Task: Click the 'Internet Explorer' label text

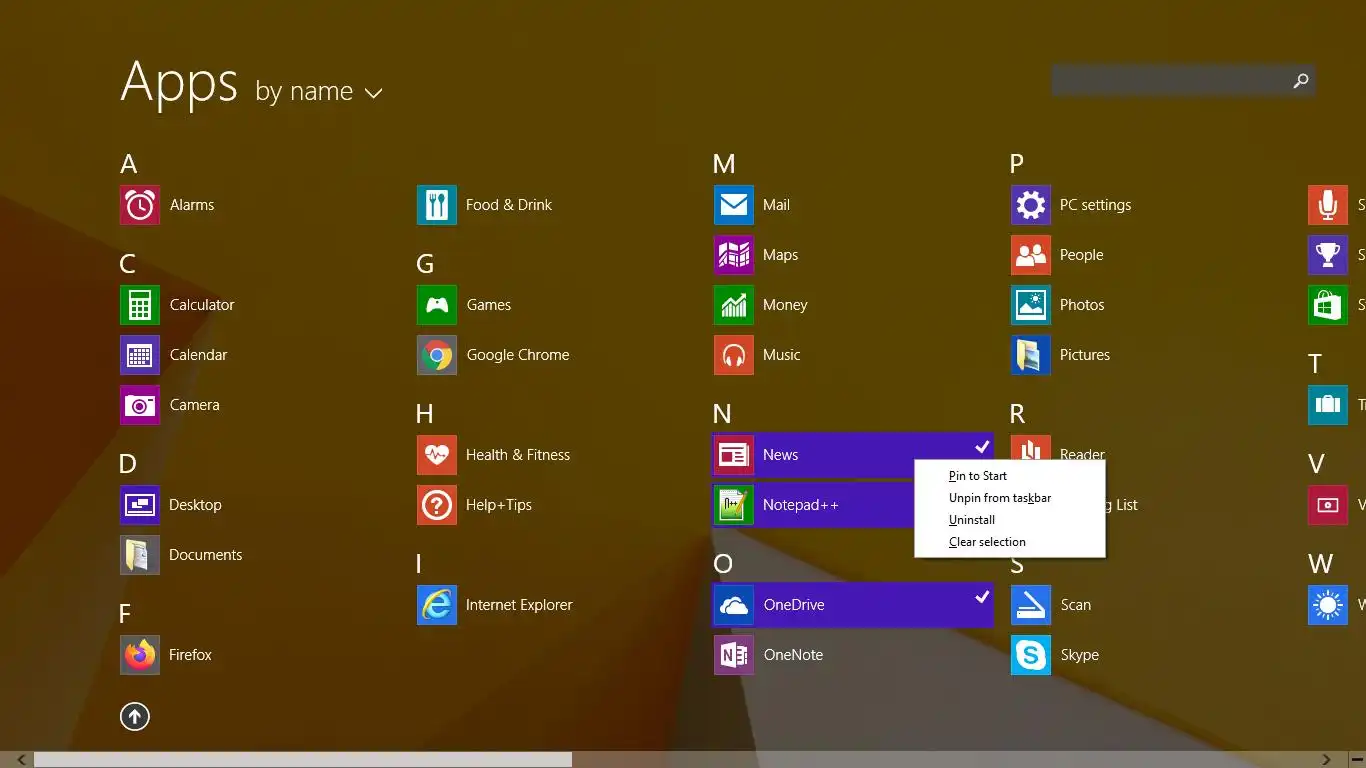Action: tap(519, 605)
